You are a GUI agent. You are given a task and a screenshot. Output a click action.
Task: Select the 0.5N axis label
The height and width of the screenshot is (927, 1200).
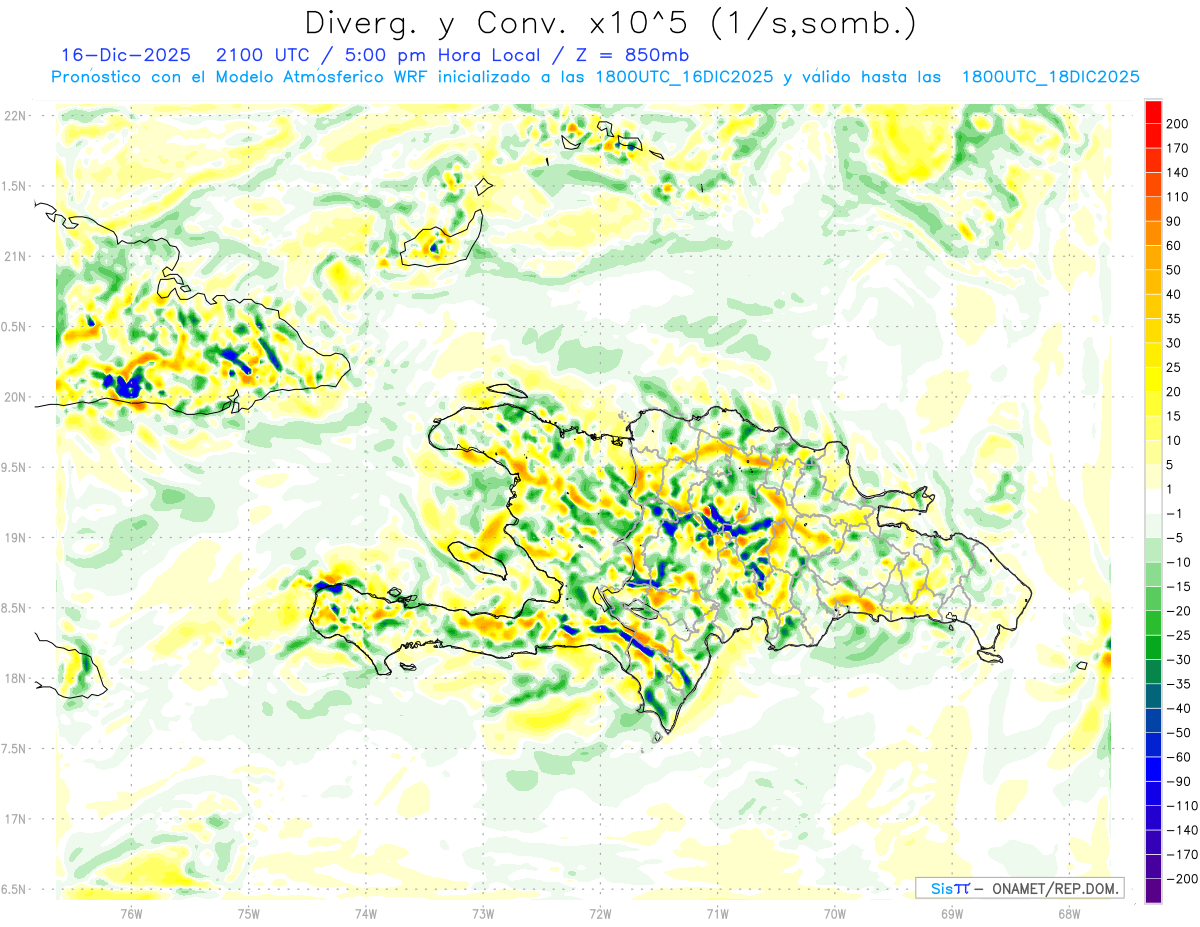click(15, 327)
